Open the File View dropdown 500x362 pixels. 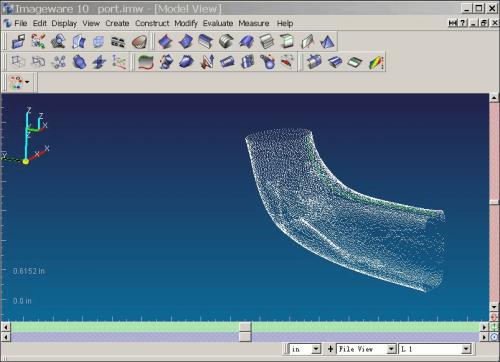click(391, 349)
